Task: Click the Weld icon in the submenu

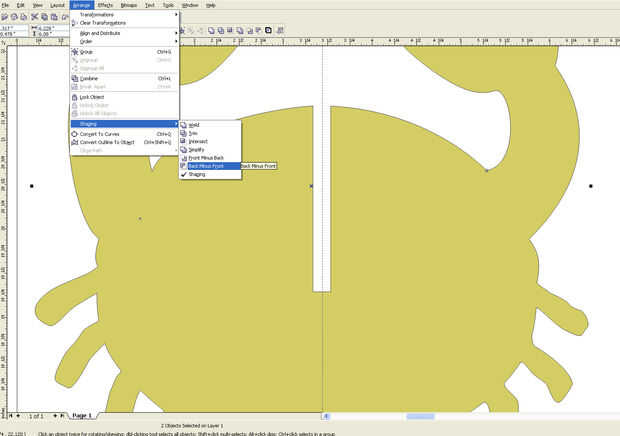Action: pos(183,125)
